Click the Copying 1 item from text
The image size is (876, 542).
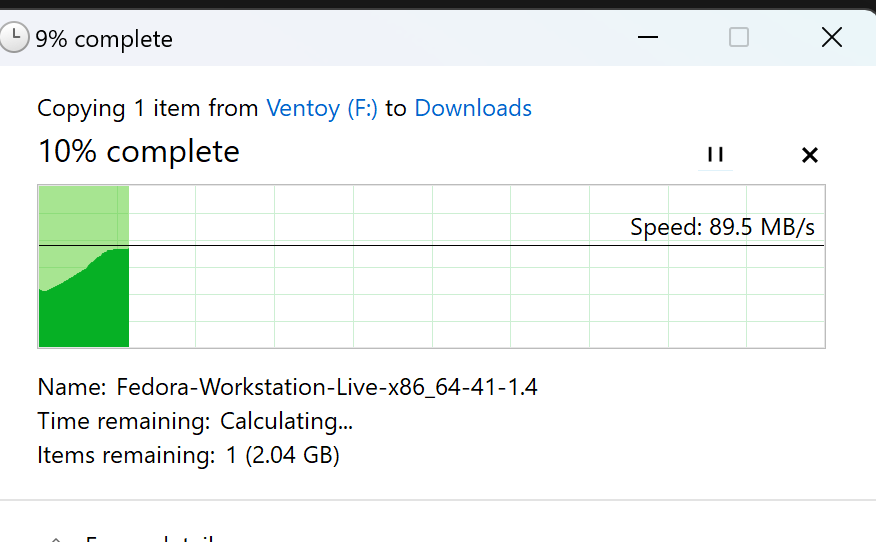(x=148, y=108)
